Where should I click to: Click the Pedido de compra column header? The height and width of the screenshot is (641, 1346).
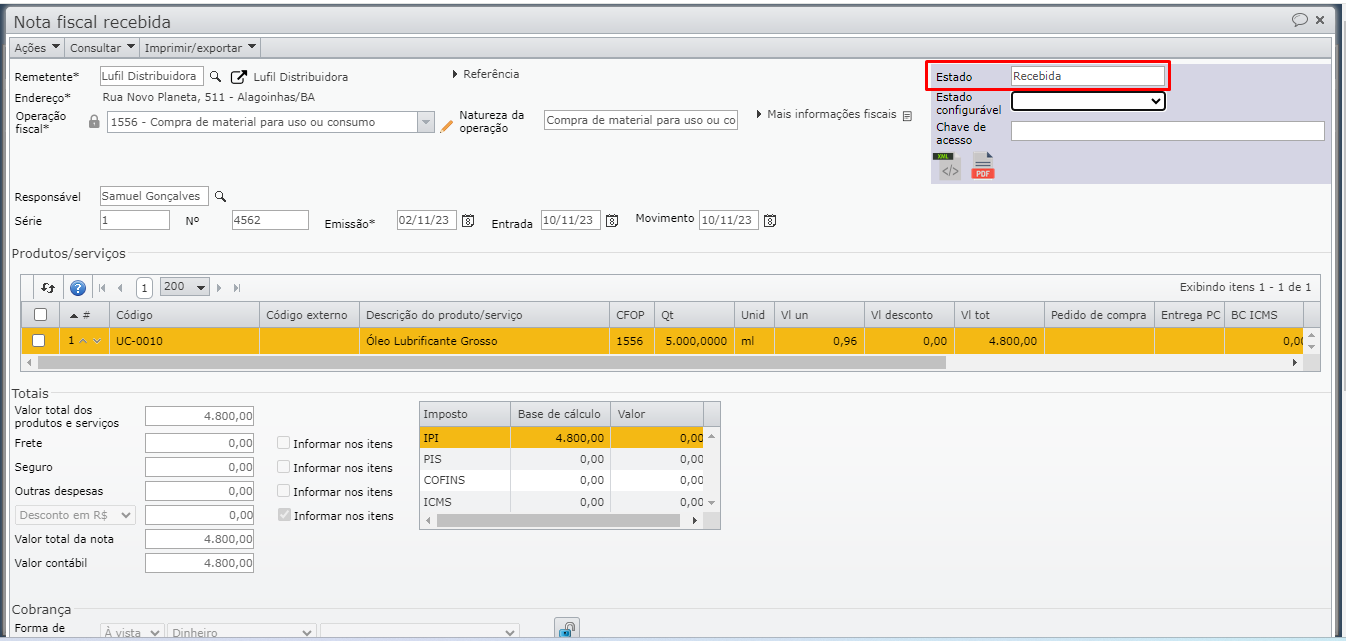(x=1099, y=315)
